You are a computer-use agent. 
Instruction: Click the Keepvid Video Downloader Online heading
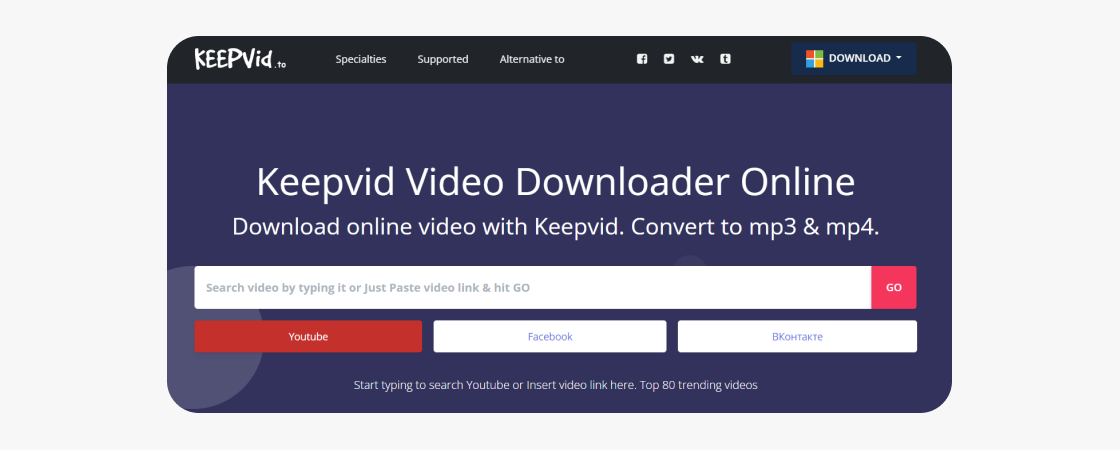(556, 183)
